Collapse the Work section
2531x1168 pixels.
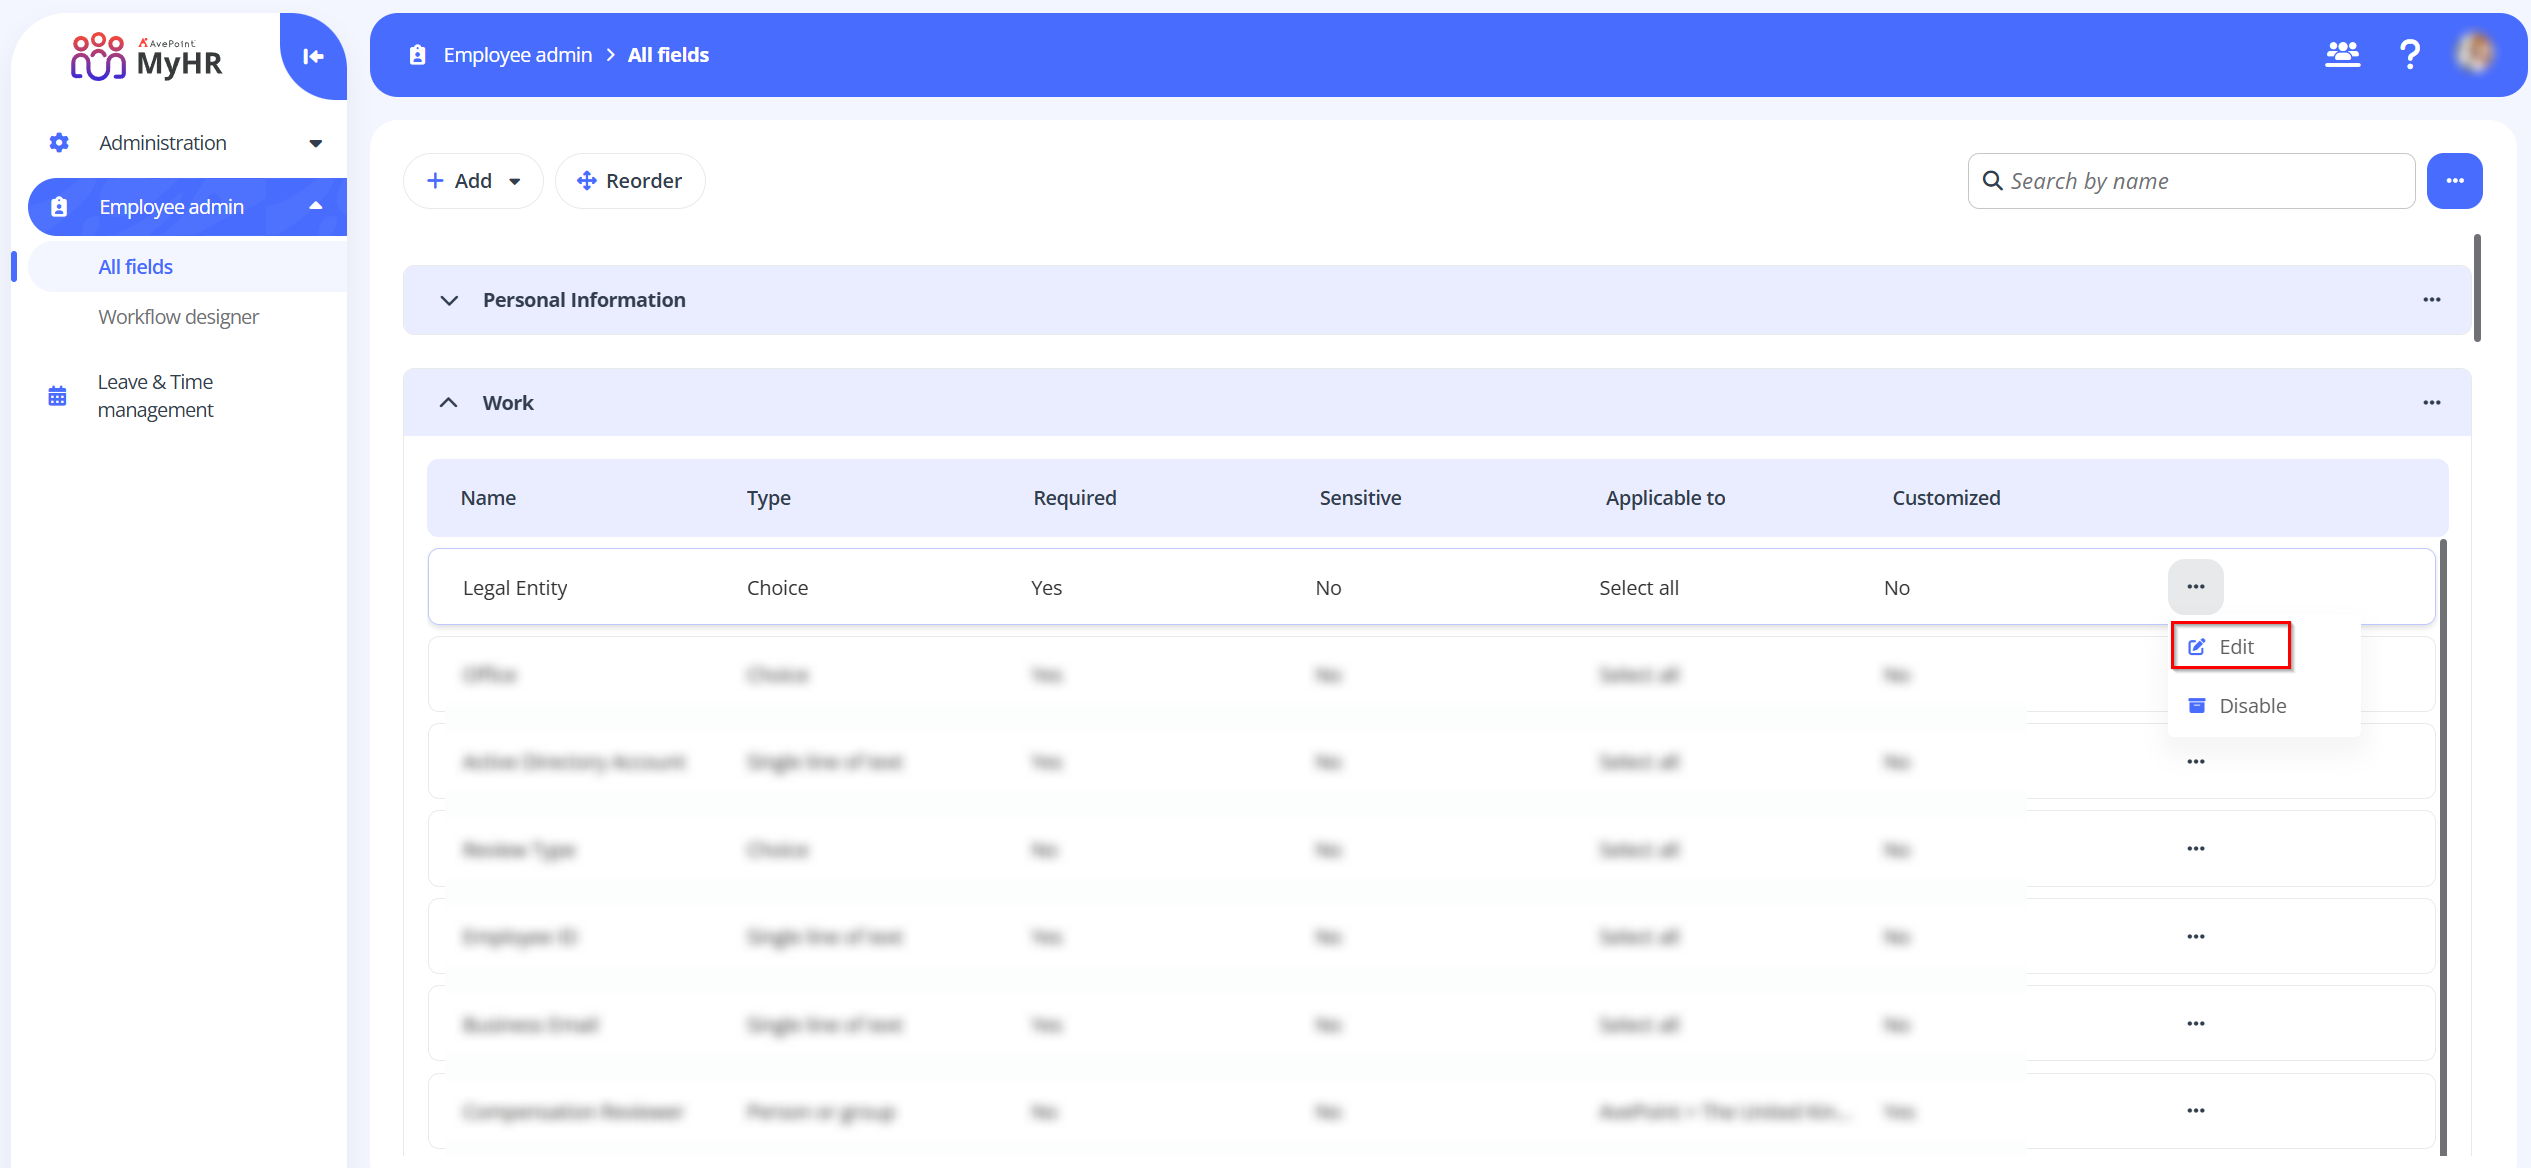[x=449, y=403]
